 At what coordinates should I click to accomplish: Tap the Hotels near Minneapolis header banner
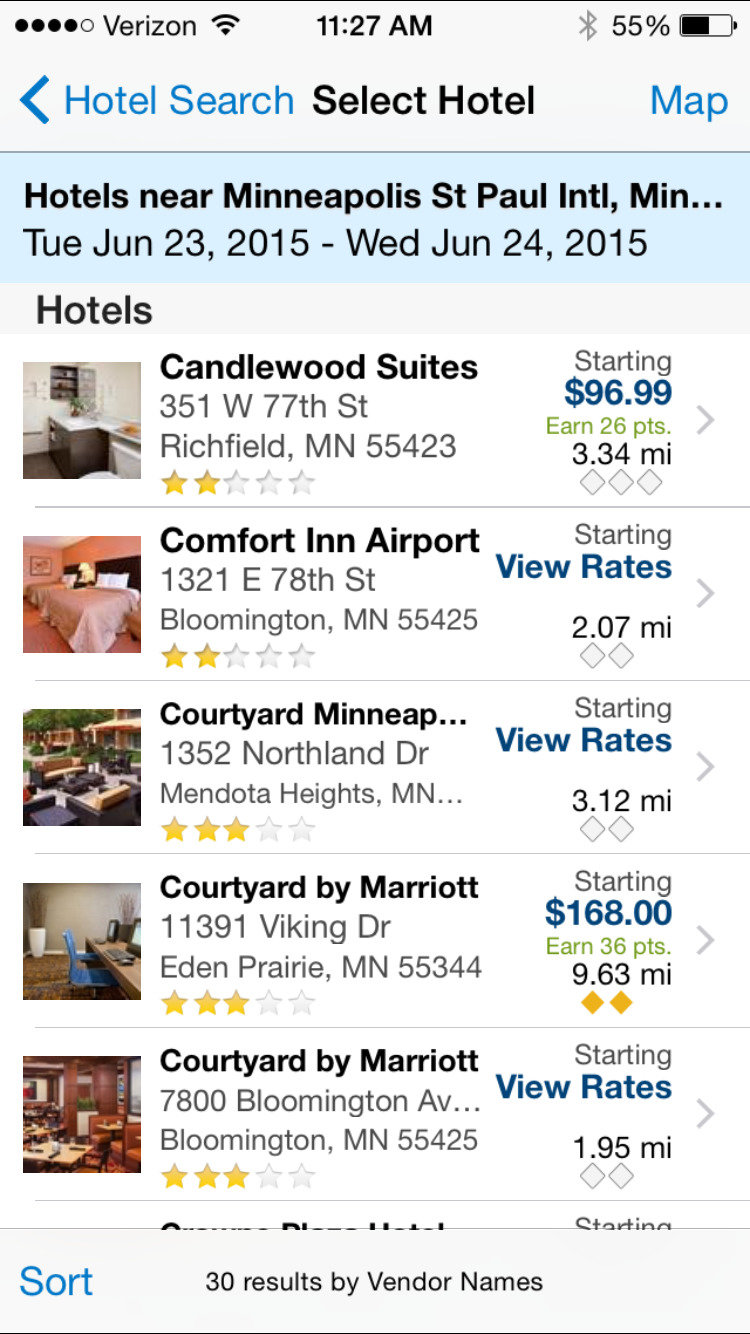[x=374, y=218]
